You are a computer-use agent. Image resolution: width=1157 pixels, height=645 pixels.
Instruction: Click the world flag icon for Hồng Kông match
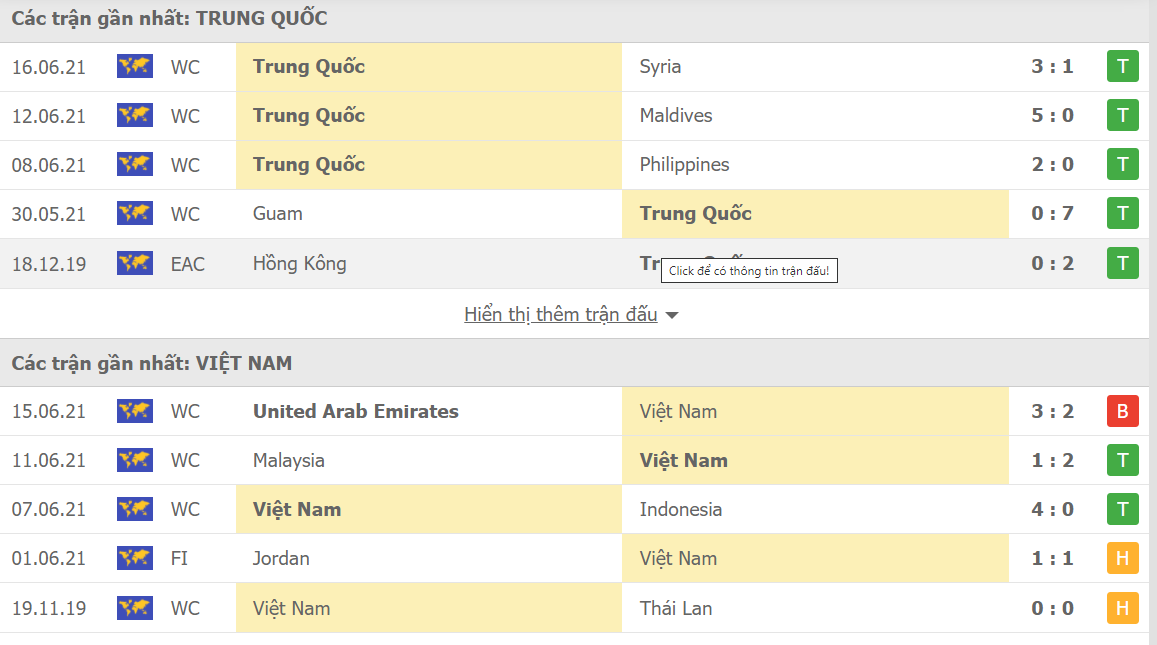click(135, 264)
